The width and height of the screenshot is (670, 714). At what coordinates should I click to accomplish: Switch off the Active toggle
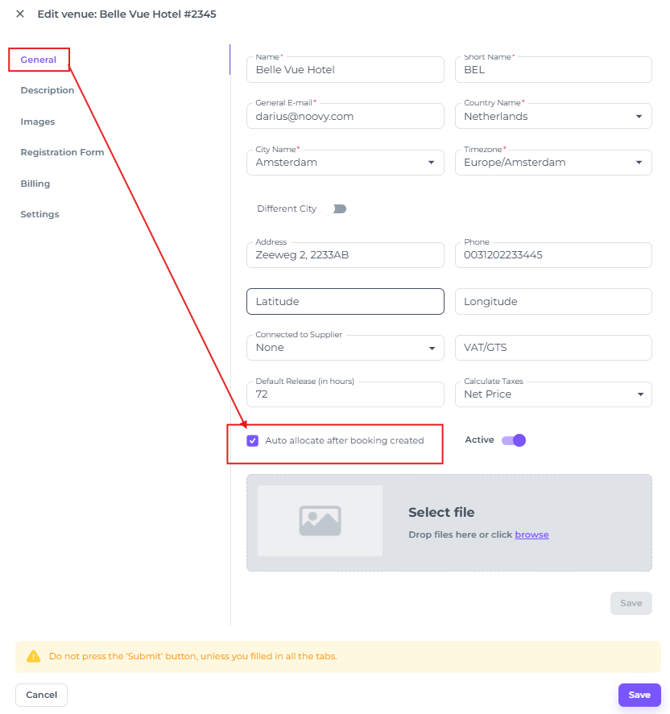[x=514, y=440]
